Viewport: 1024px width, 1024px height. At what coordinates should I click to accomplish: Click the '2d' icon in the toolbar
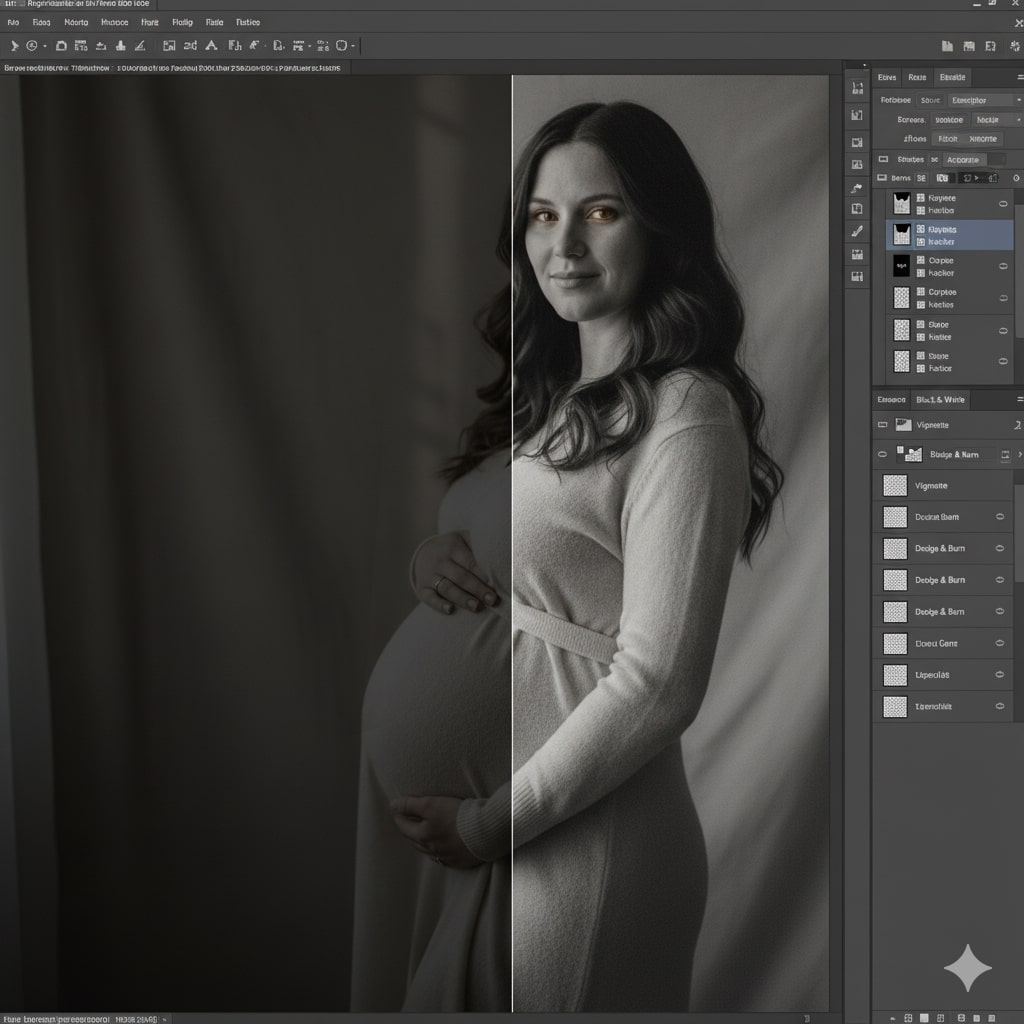click(x=189, y=45)
